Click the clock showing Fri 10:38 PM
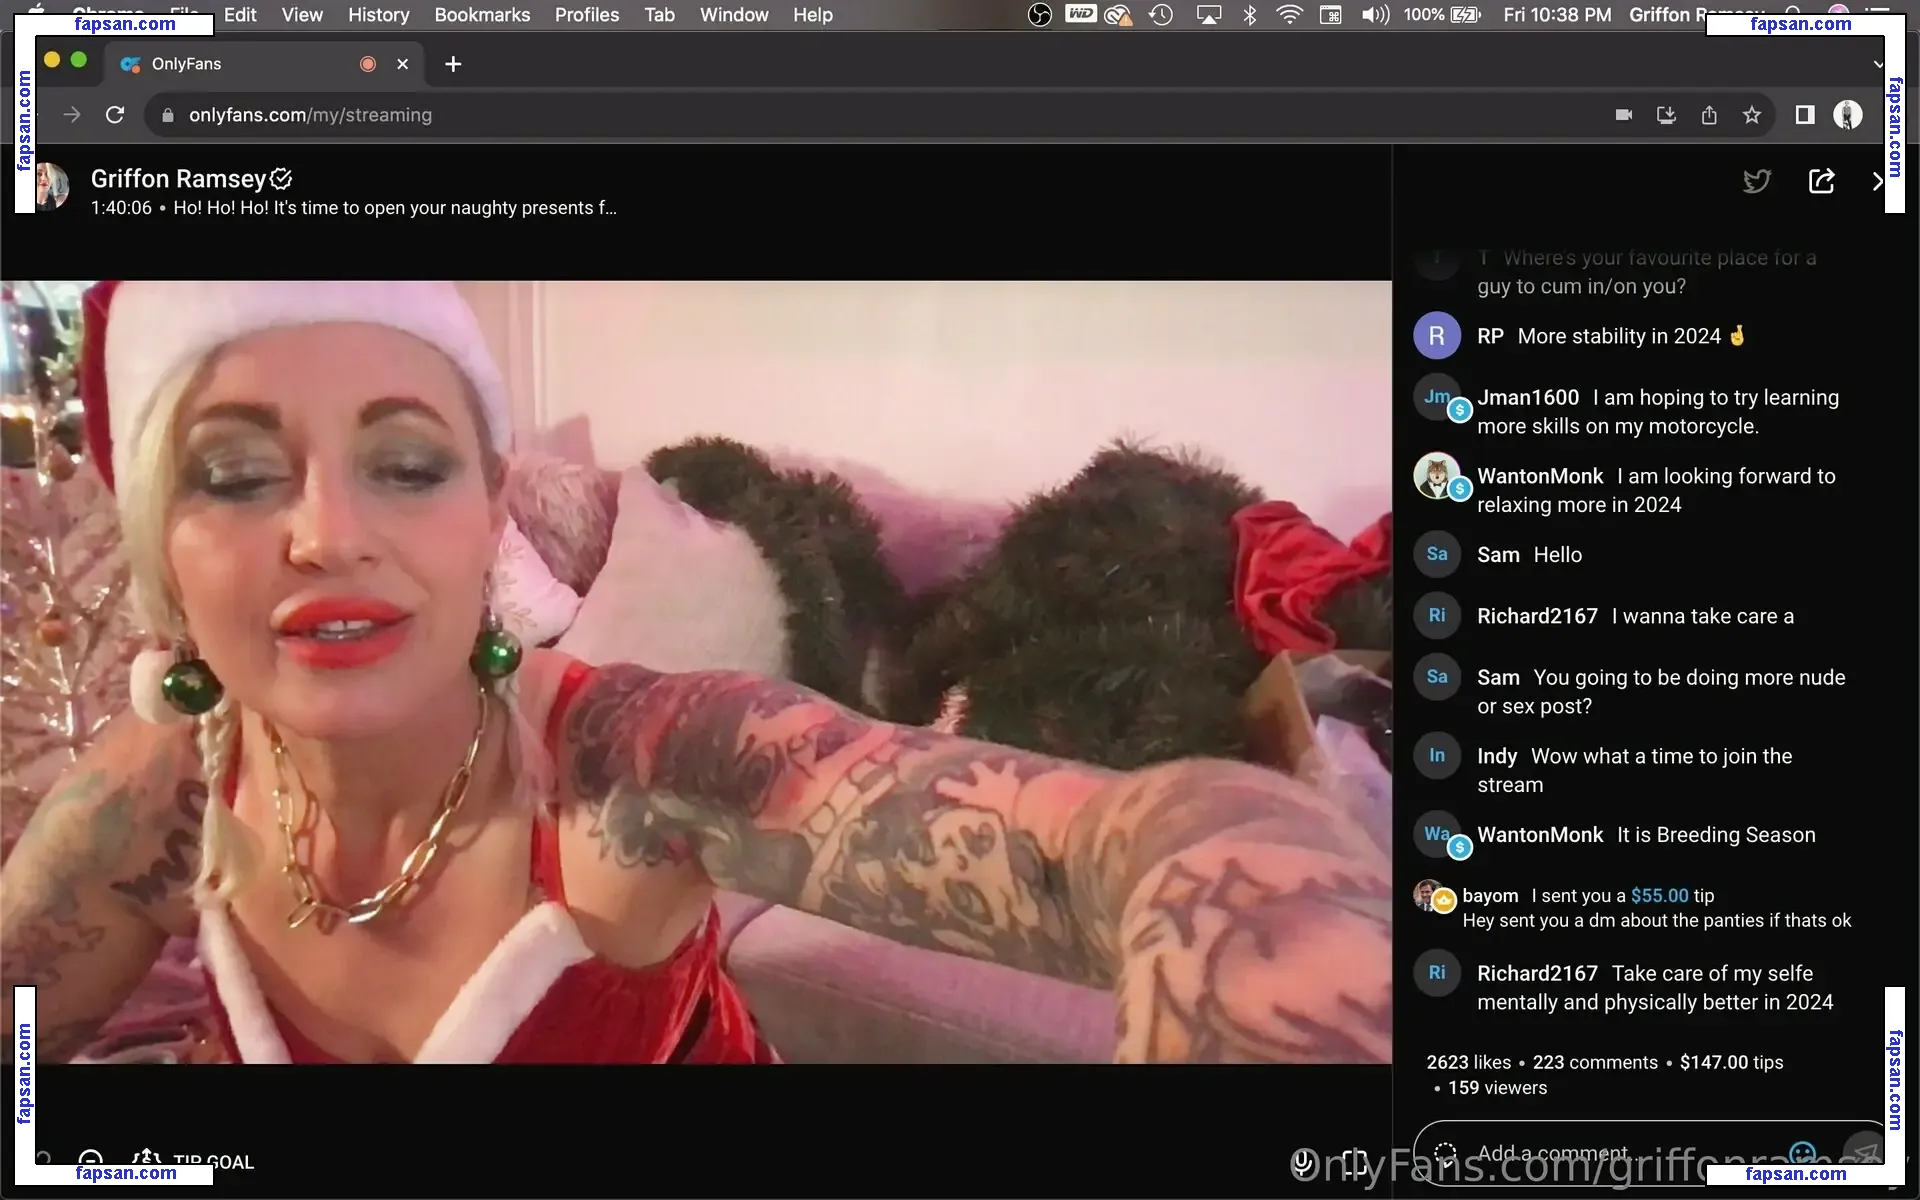Image resolution: width=1920 pixels, height=1200 pixels. click(1557, 15)
